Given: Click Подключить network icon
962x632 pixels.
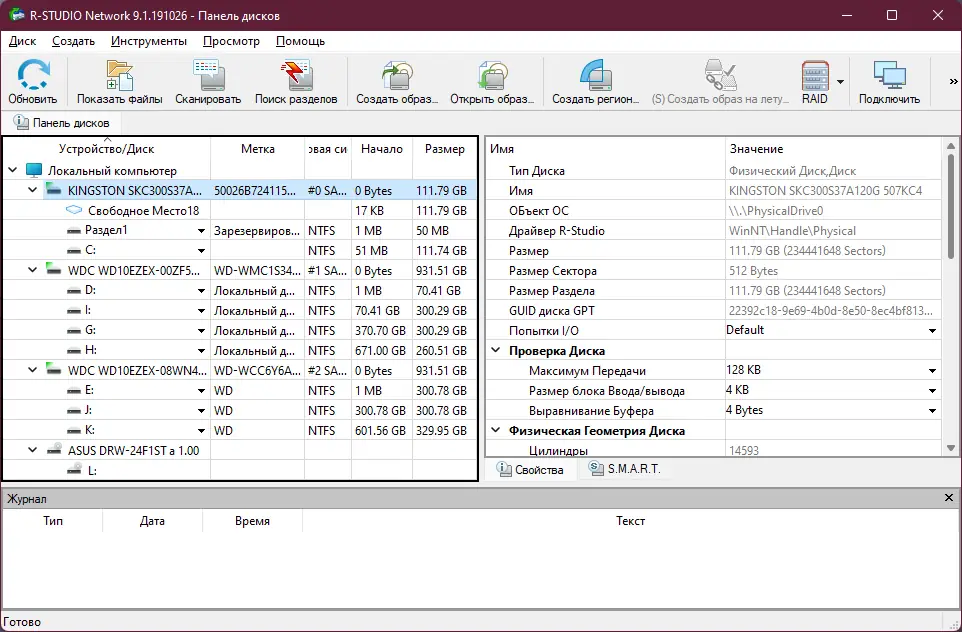Looking at the screenshot, I should [890, 75].
